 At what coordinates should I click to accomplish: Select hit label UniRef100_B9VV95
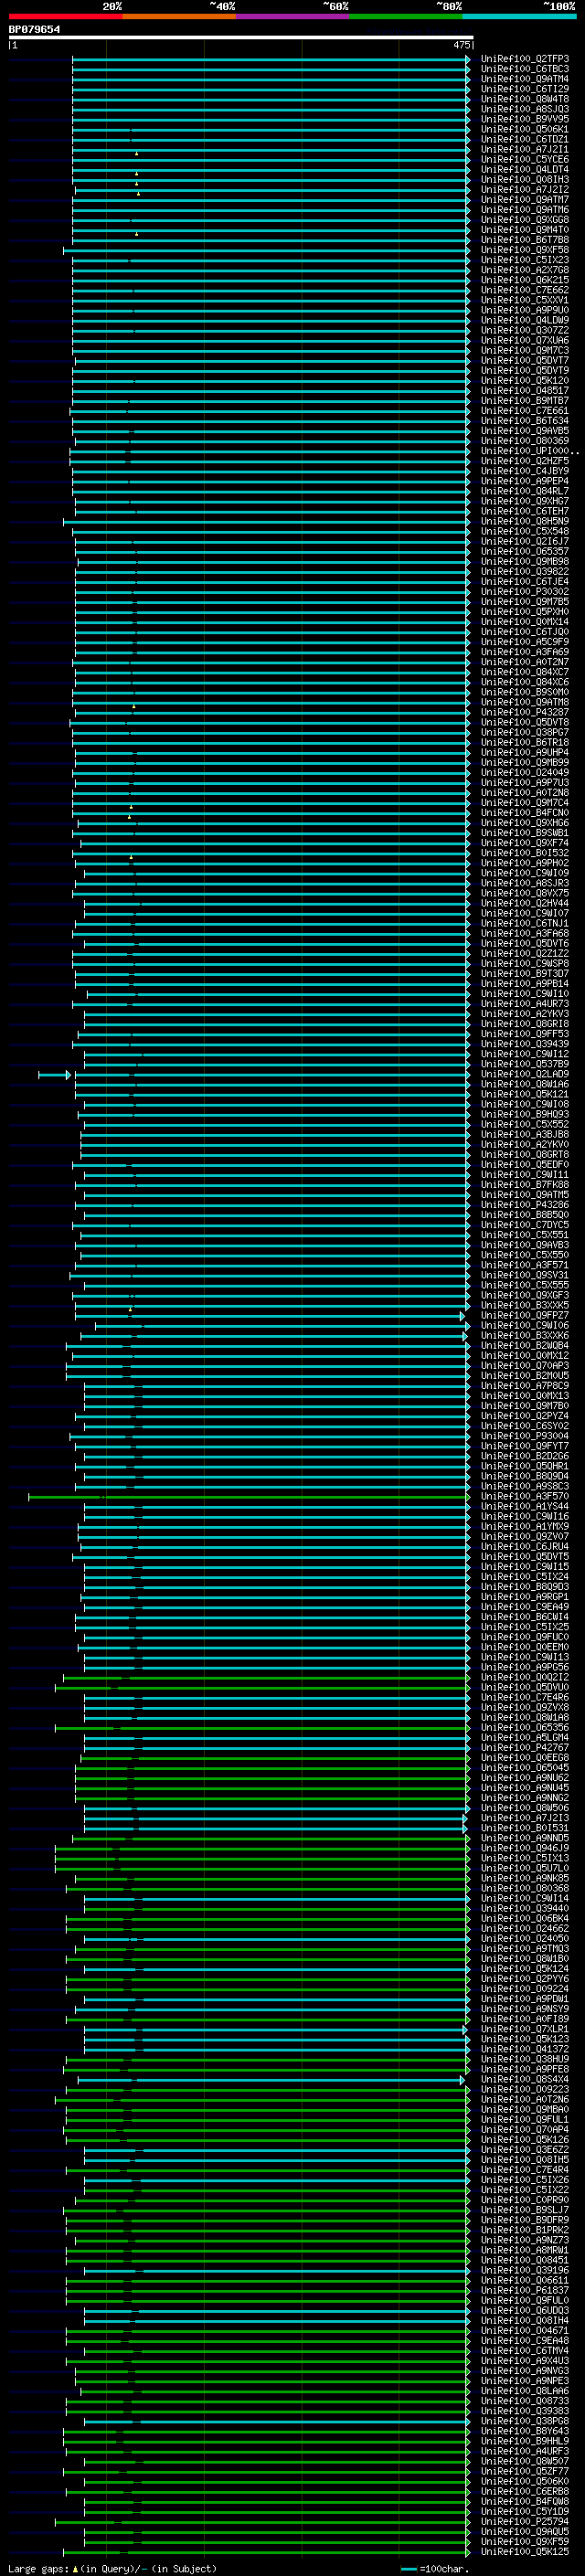[x=524, y=119]
